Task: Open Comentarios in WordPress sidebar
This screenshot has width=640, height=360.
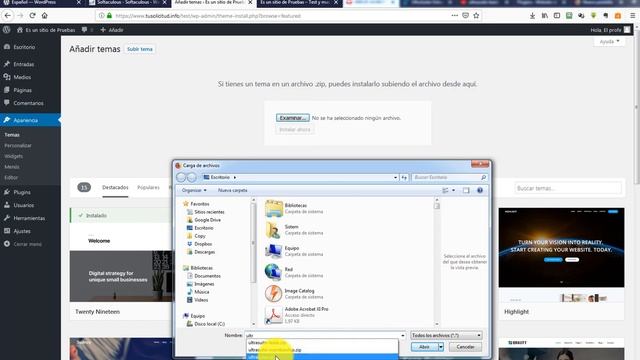Action: tap(28, 103)
